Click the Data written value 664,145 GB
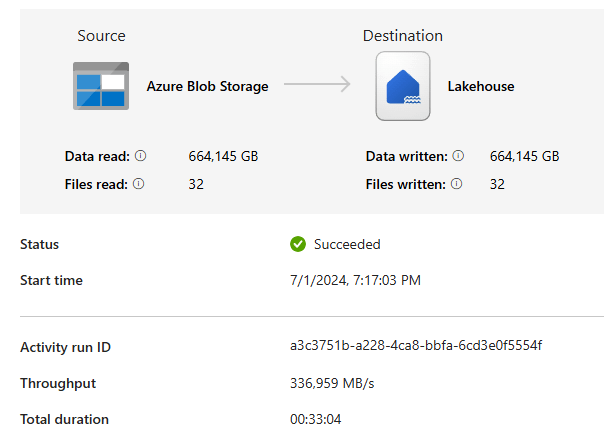612x437 pixels. [524, 156]
